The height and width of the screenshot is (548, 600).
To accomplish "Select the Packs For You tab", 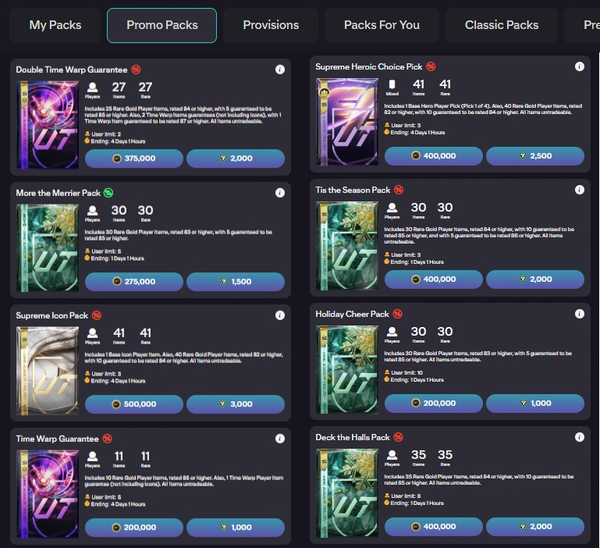I will click(381, 25).
